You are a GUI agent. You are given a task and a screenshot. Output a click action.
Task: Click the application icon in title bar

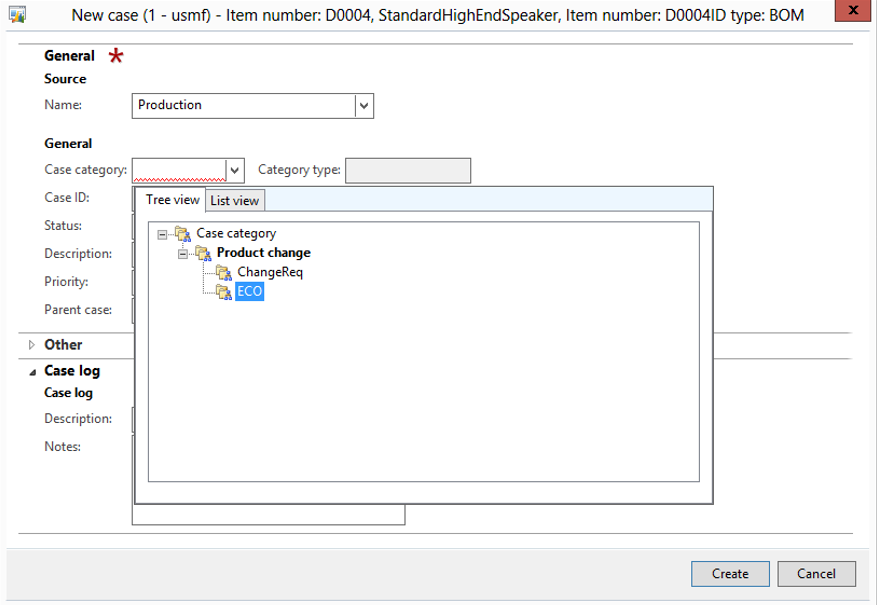(x=17, y=14)
